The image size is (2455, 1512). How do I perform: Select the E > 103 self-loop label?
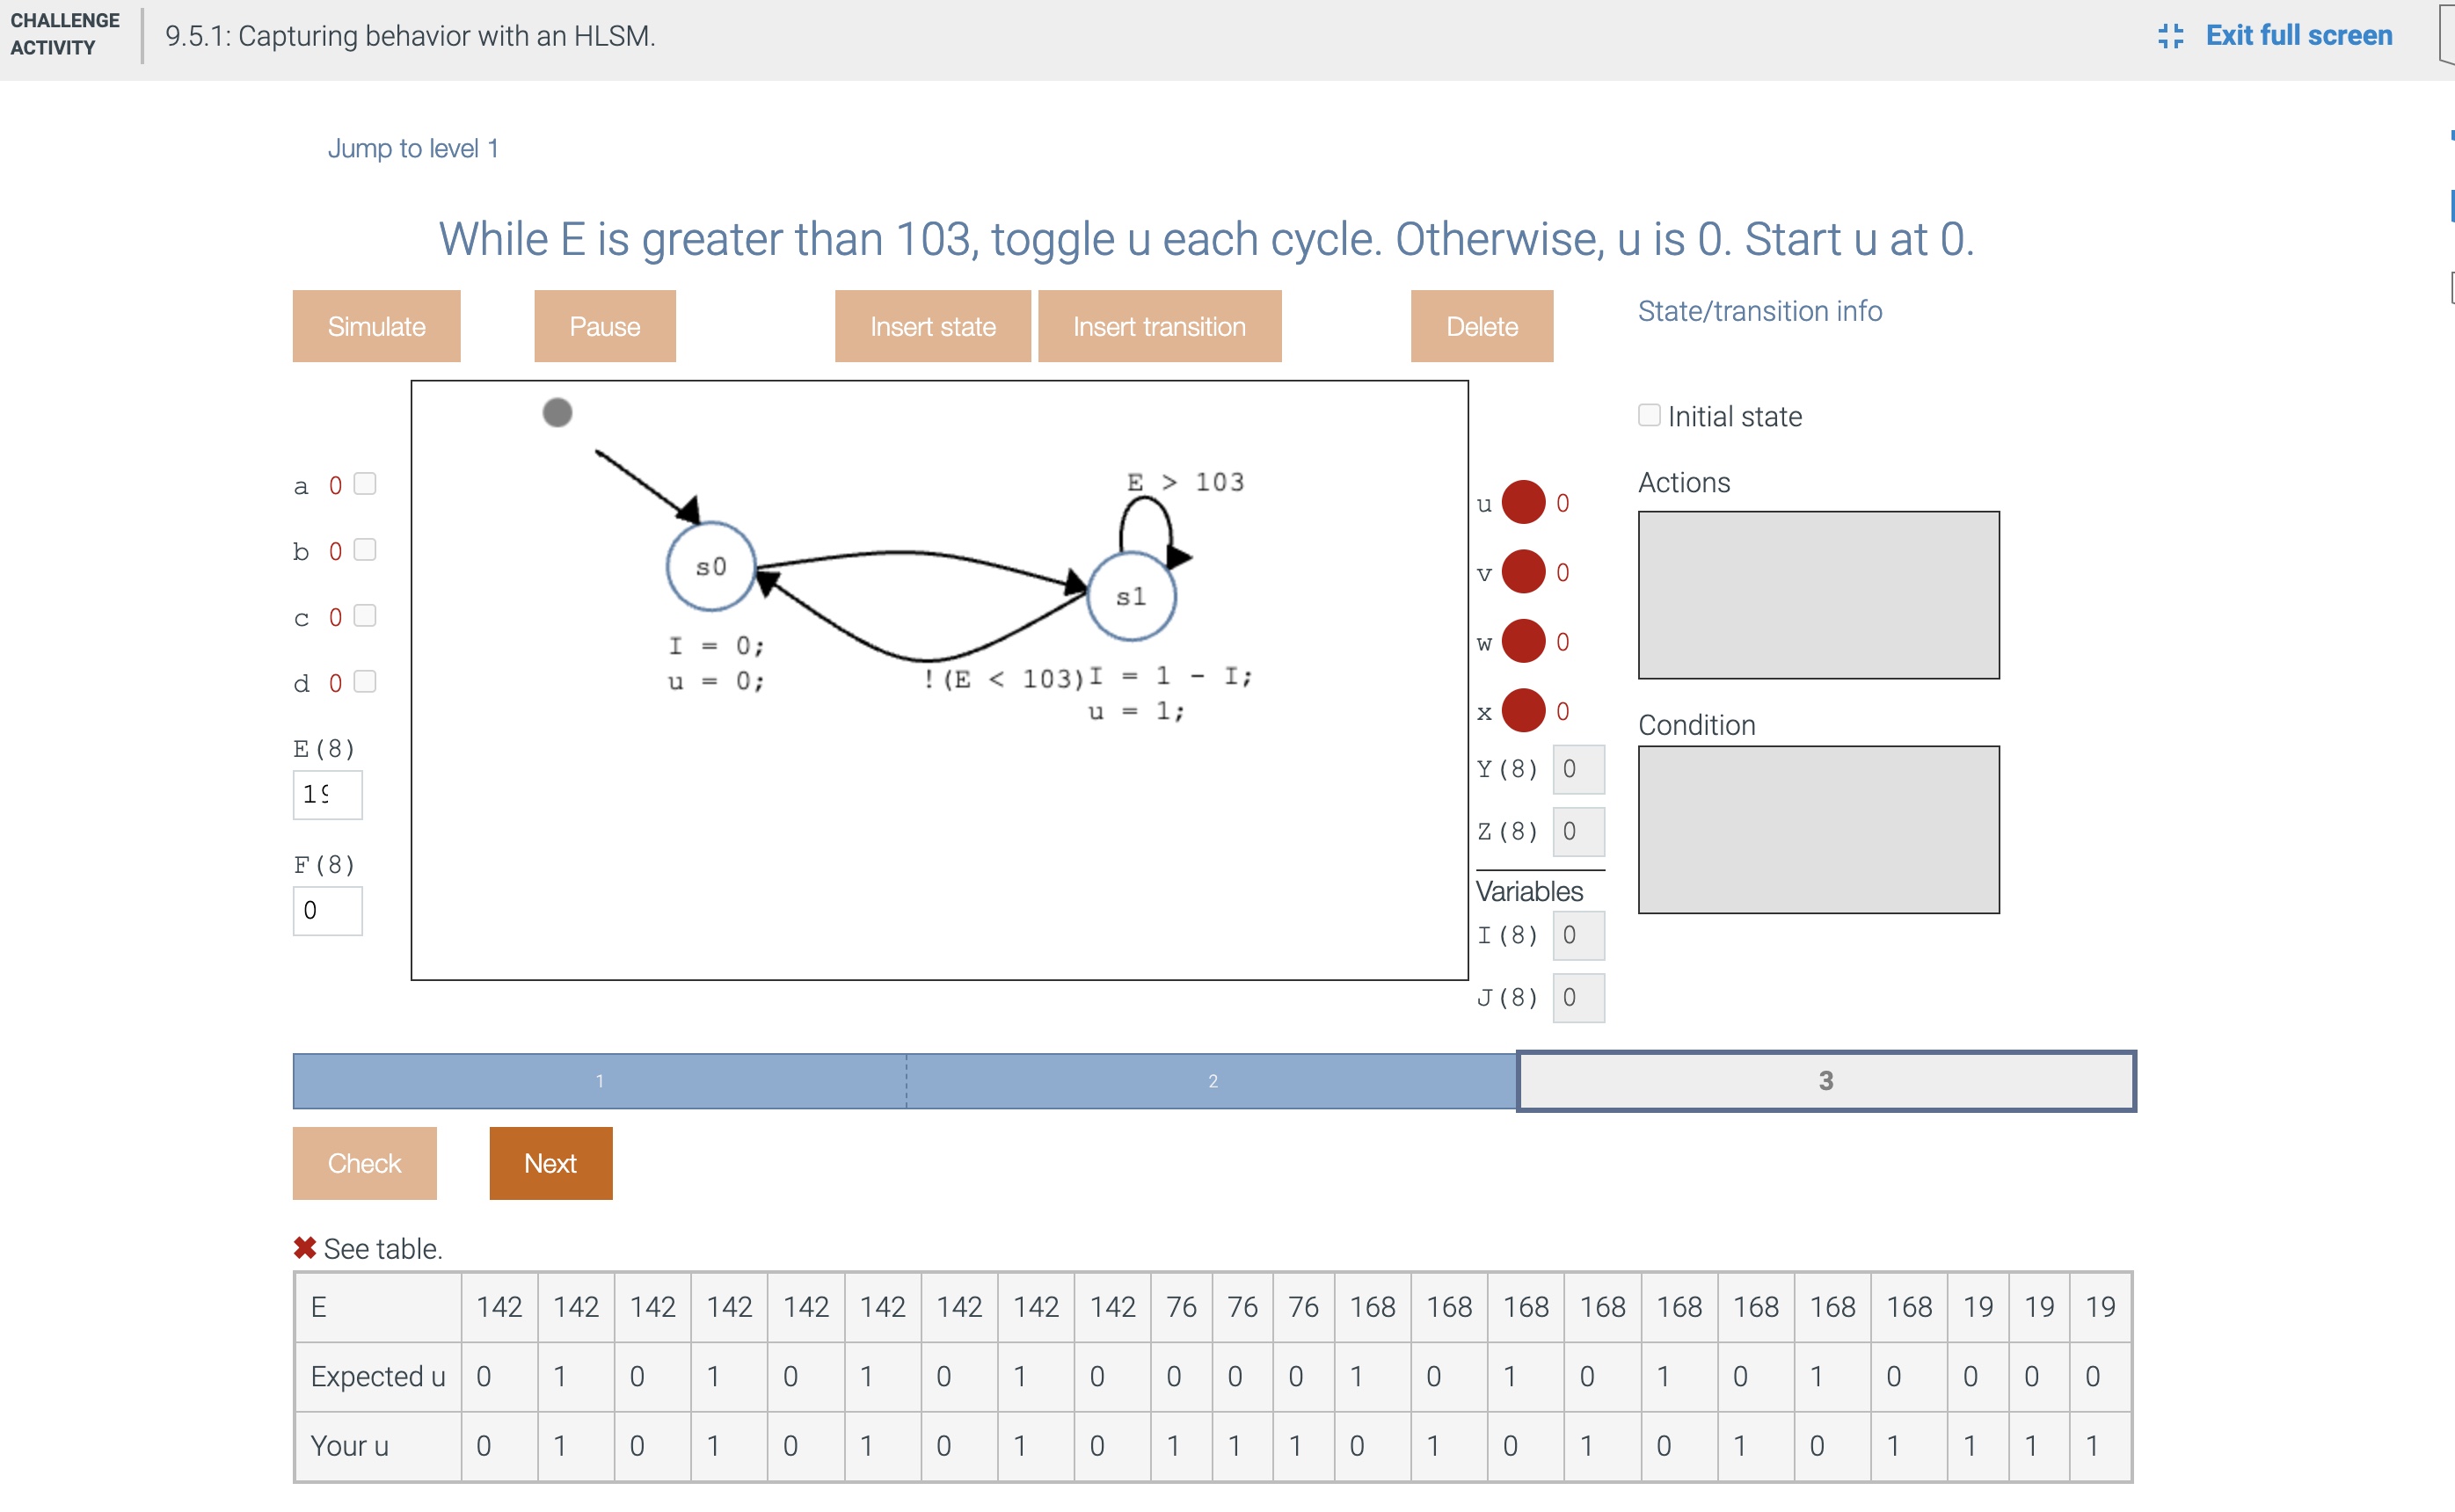[x=1185, y=482]
